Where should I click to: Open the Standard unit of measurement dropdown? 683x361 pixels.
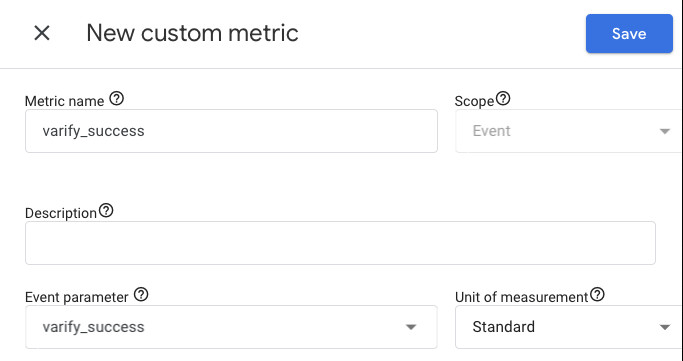[x=568, y=327]
